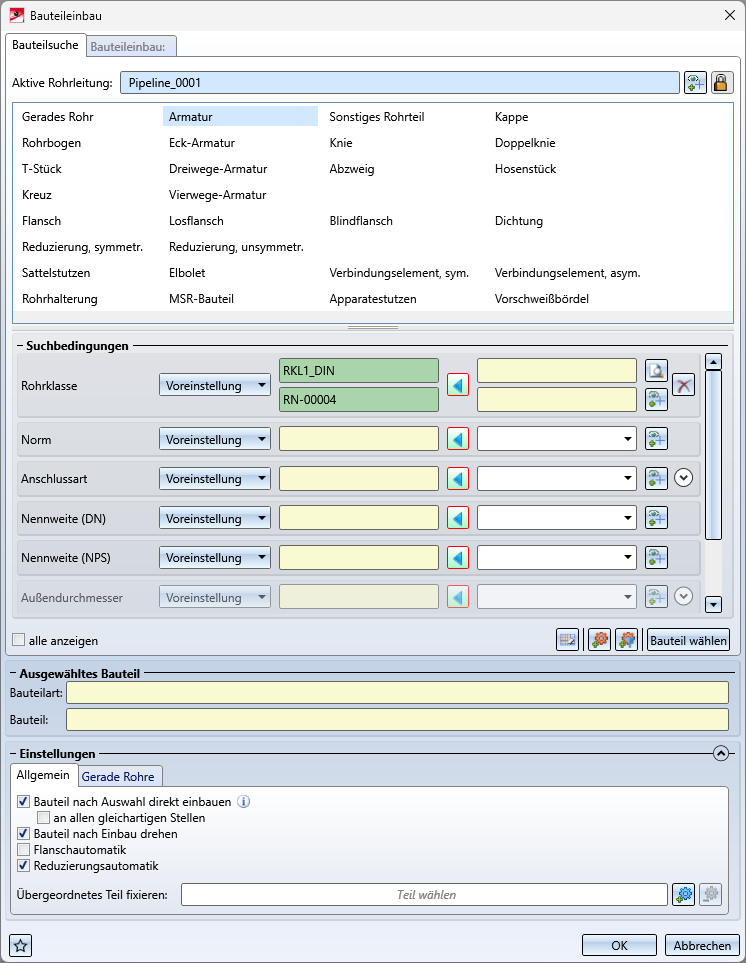Click the blue gear icon beside Teil wählen field
This screenshot has height=963, width=746.
[x=684, y=894]
